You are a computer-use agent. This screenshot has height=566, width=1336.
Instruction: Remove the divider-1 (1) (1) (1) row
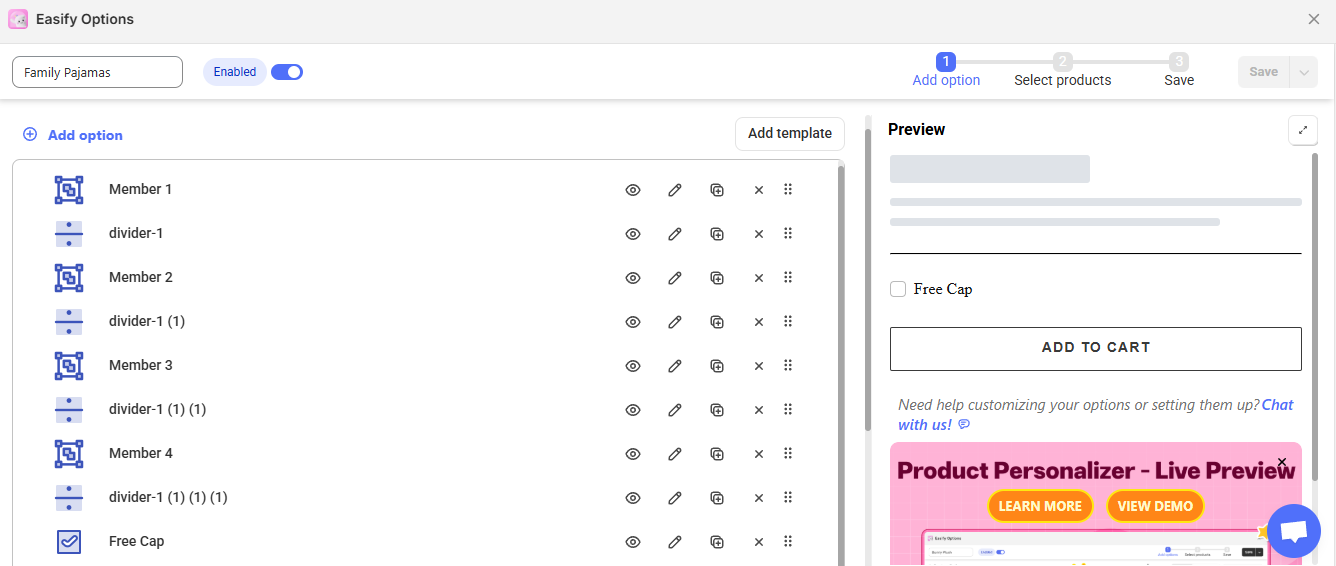point(759,498)
